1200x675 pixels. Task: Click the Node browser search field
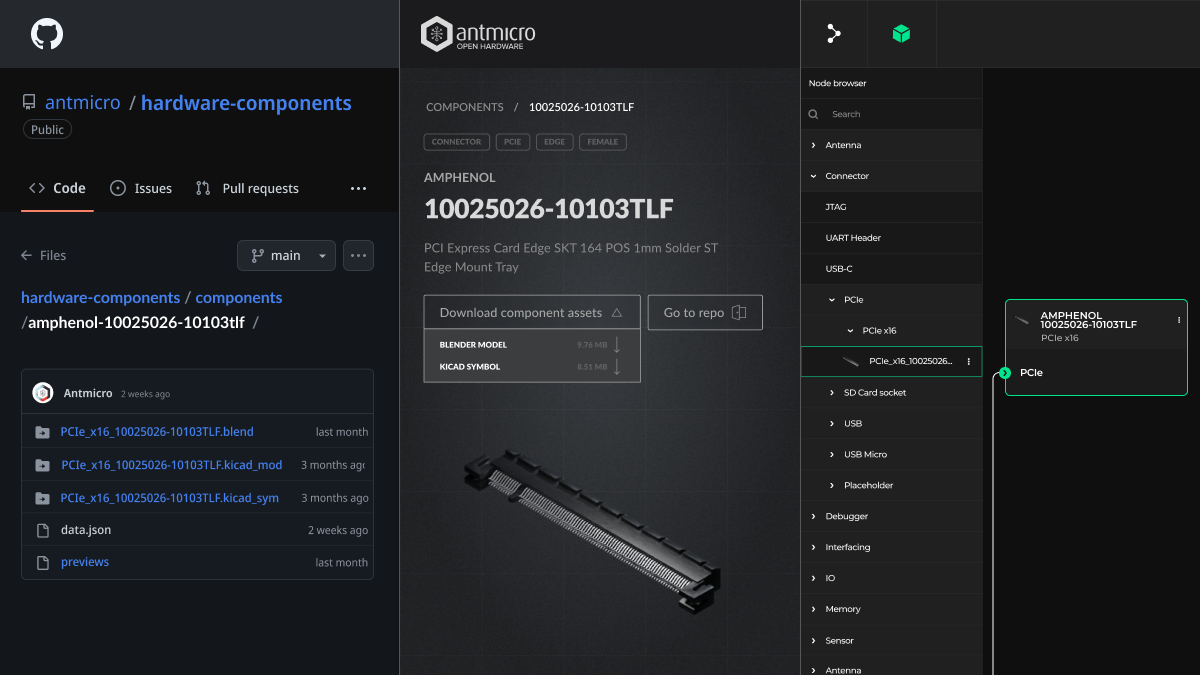pyautogui.click(x=890, y=114)
